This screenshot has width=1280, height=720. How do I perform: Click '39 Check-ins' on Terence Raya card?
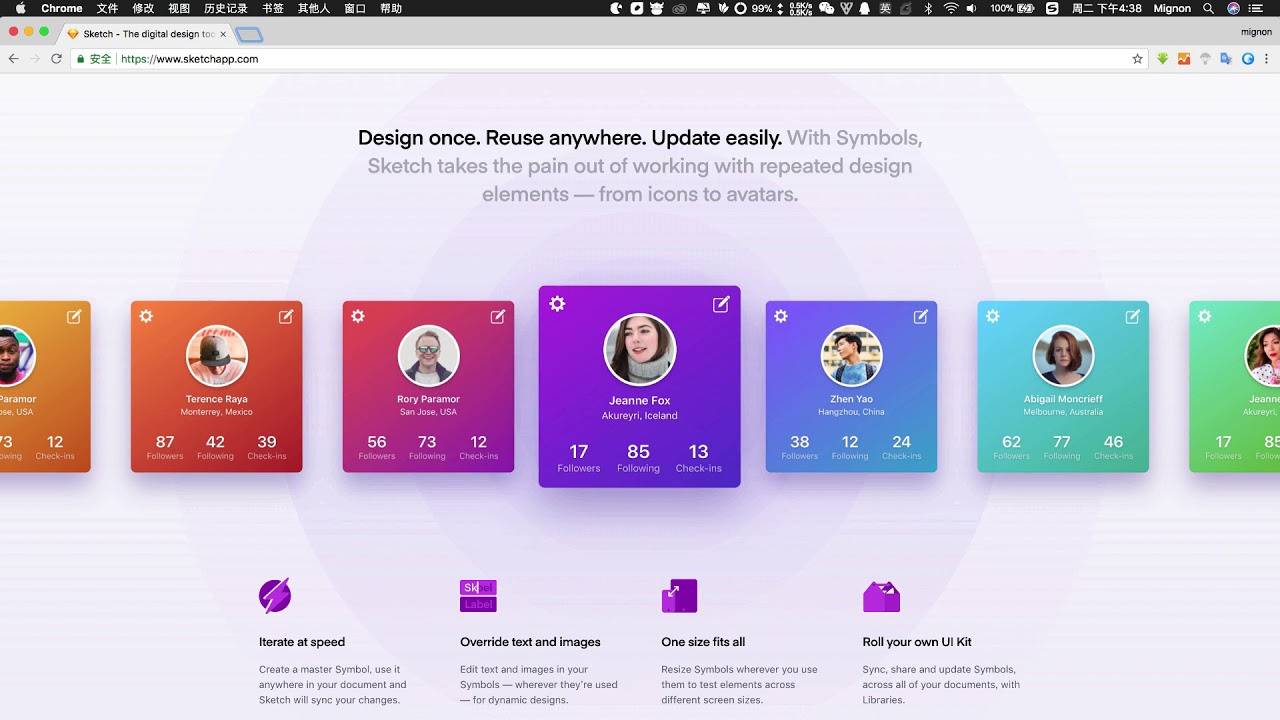pyautogui.click(x=267, y=447)
